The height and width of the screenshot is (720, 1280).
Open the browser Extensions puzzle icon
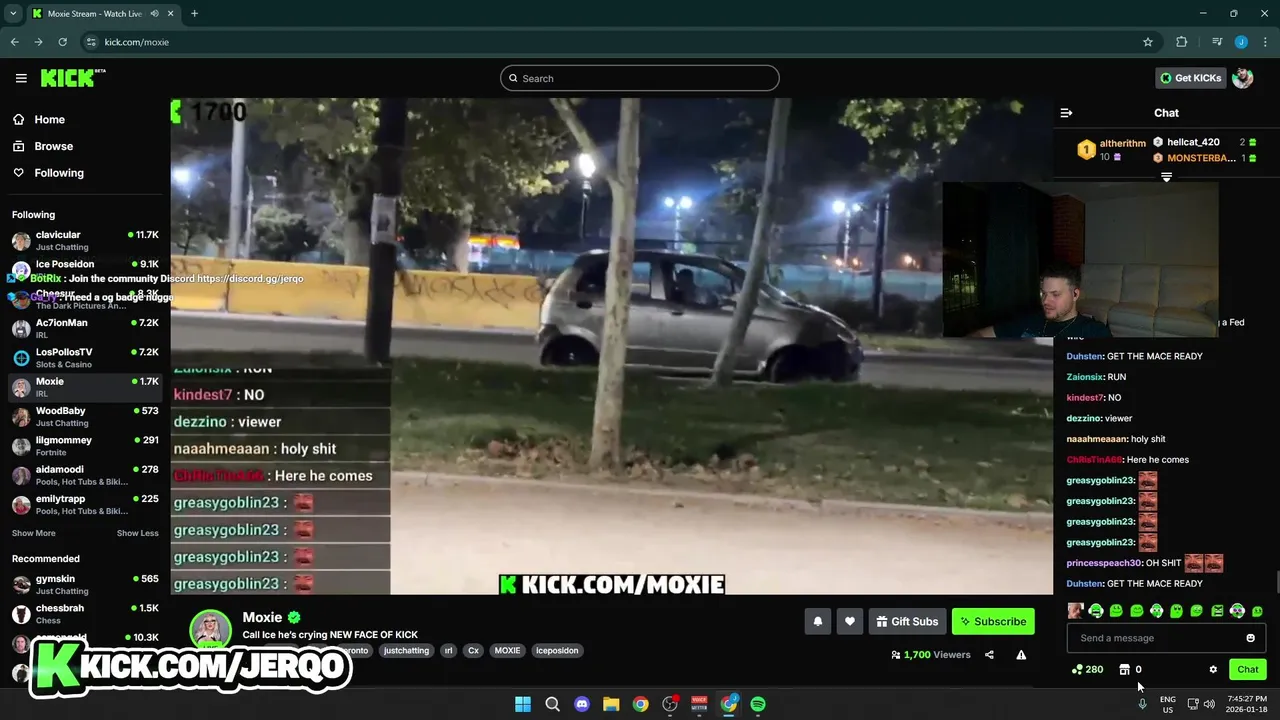(x=1182, y=42)
